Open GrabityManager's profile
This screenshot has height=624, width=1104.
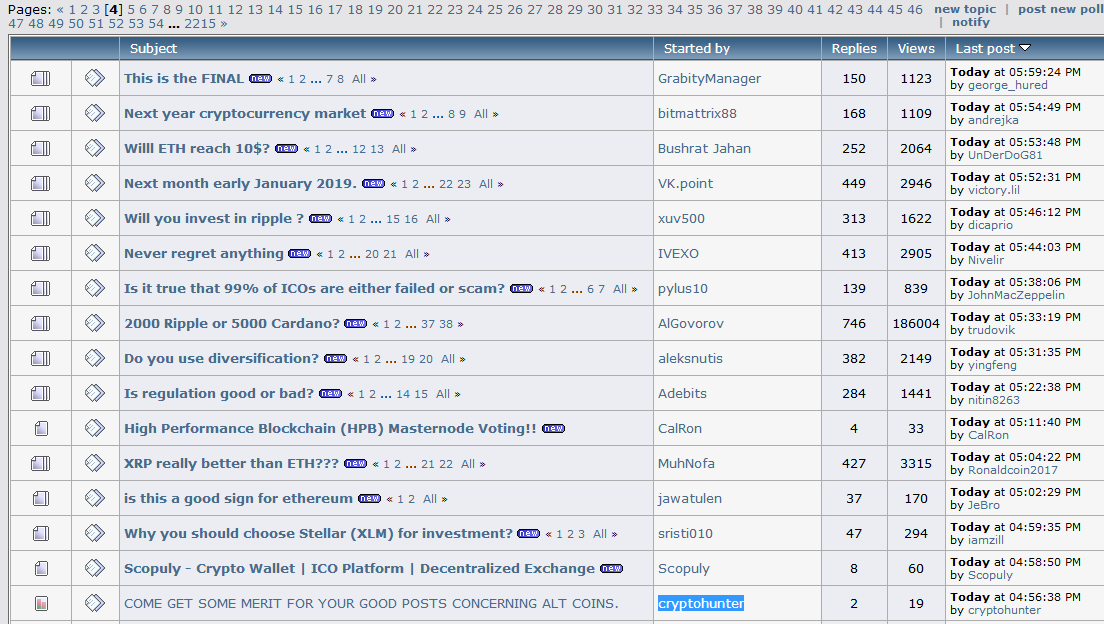click(x=709, y=78)
